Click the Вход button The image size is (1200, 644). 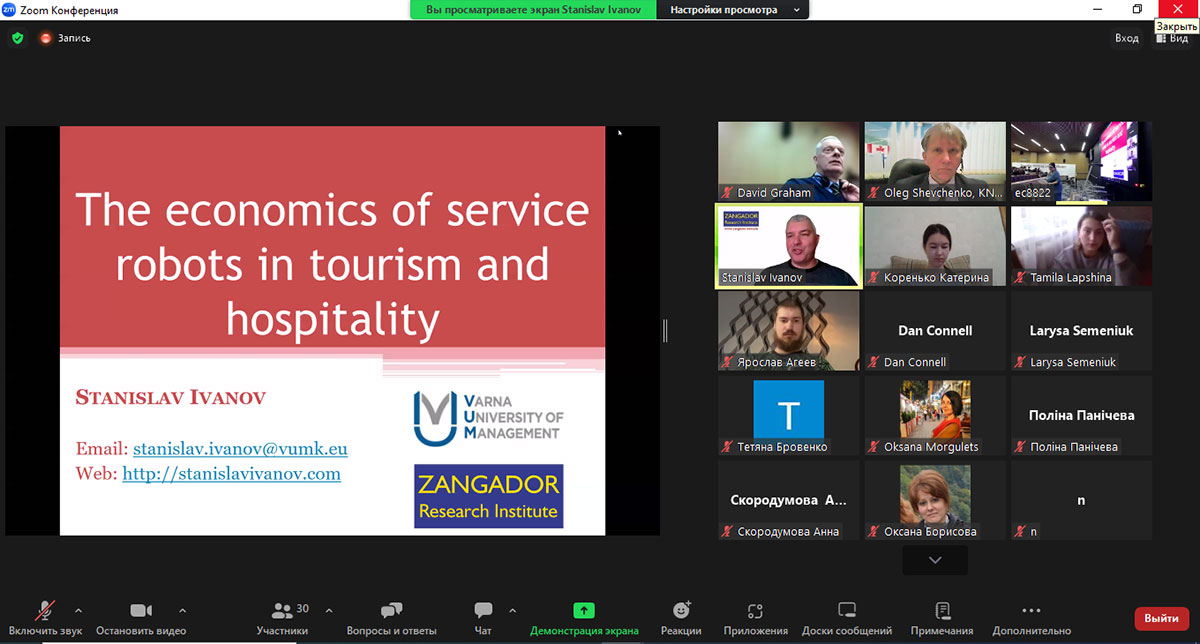point(1127,38)
